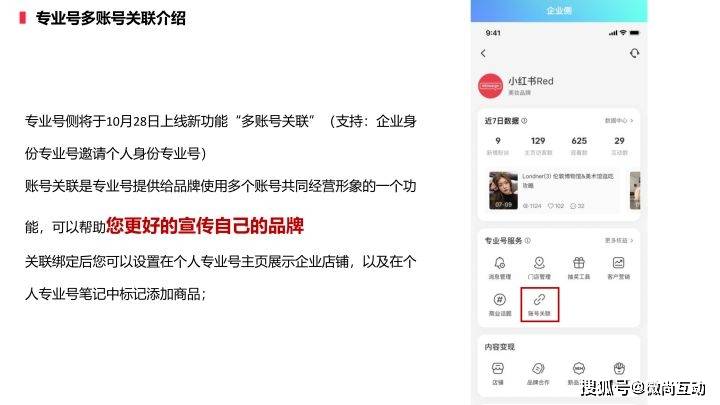Open 商业话题 hashtag icon
This screenshot has width=720, height=405.
coord(500,300)
